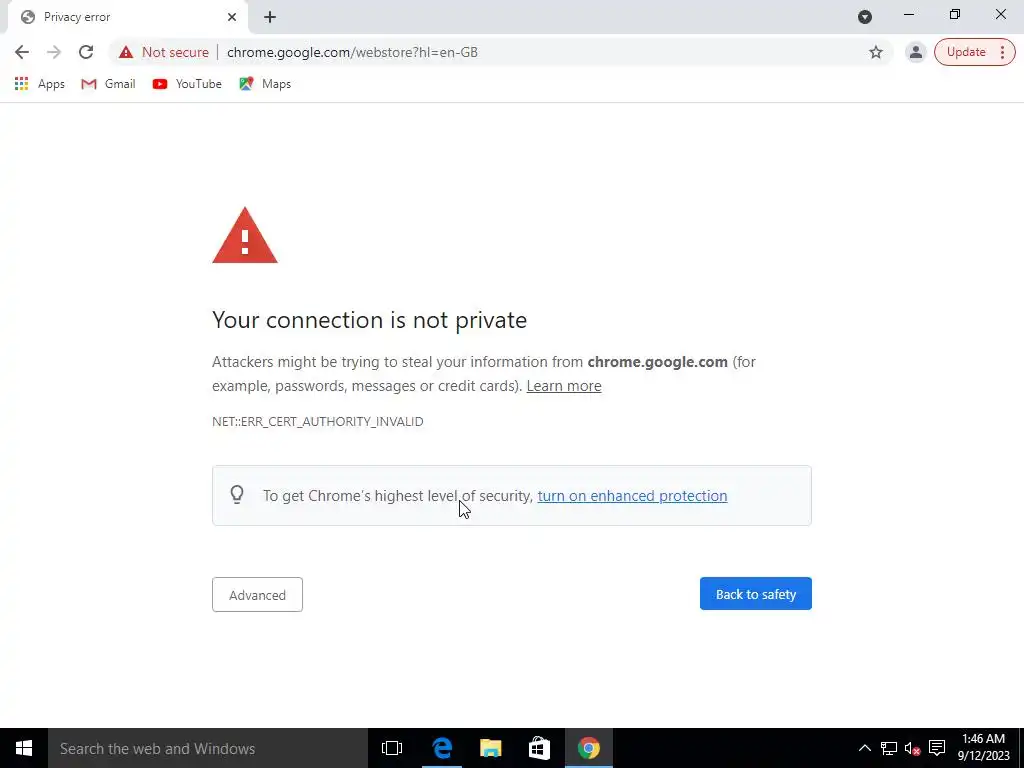Bookmark this page with the star icon
Image resolution: width=1024 pixels, height=768 pixels.
(876, 52)
